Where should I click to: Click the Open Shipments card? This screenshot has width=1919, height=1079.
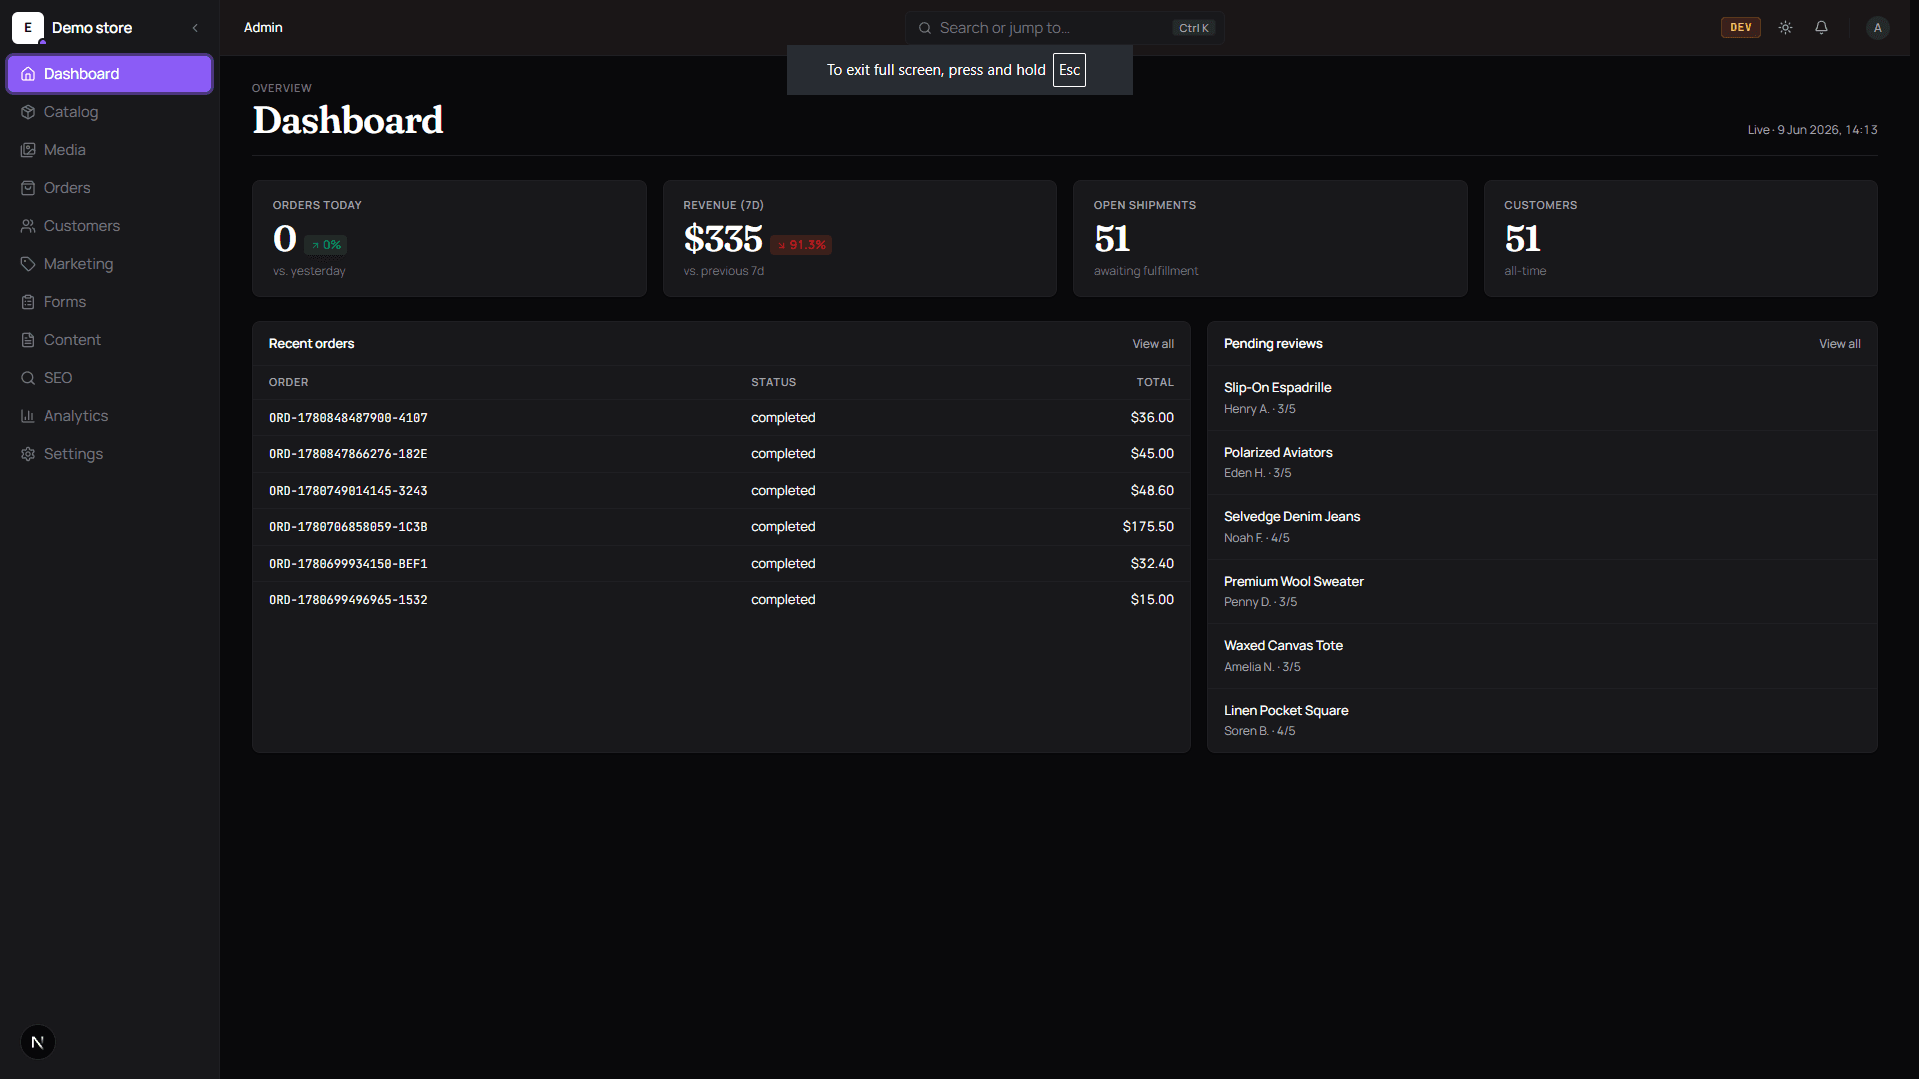coord(1270,238)
